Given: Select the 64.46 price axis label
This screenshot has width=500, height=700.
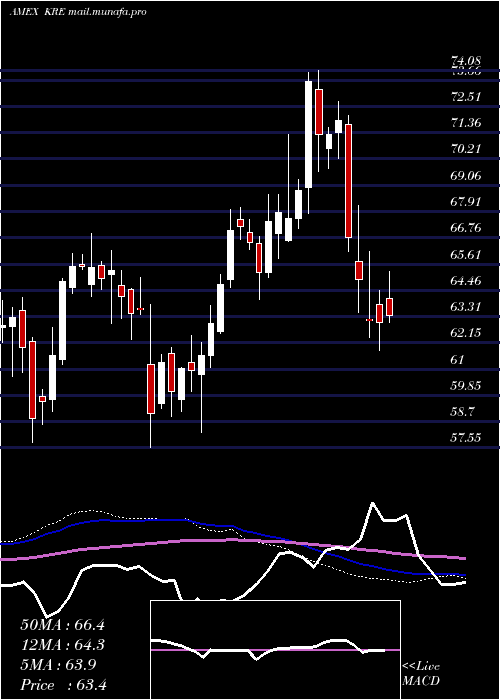Looking at the screenshot, I should (466, 280).
